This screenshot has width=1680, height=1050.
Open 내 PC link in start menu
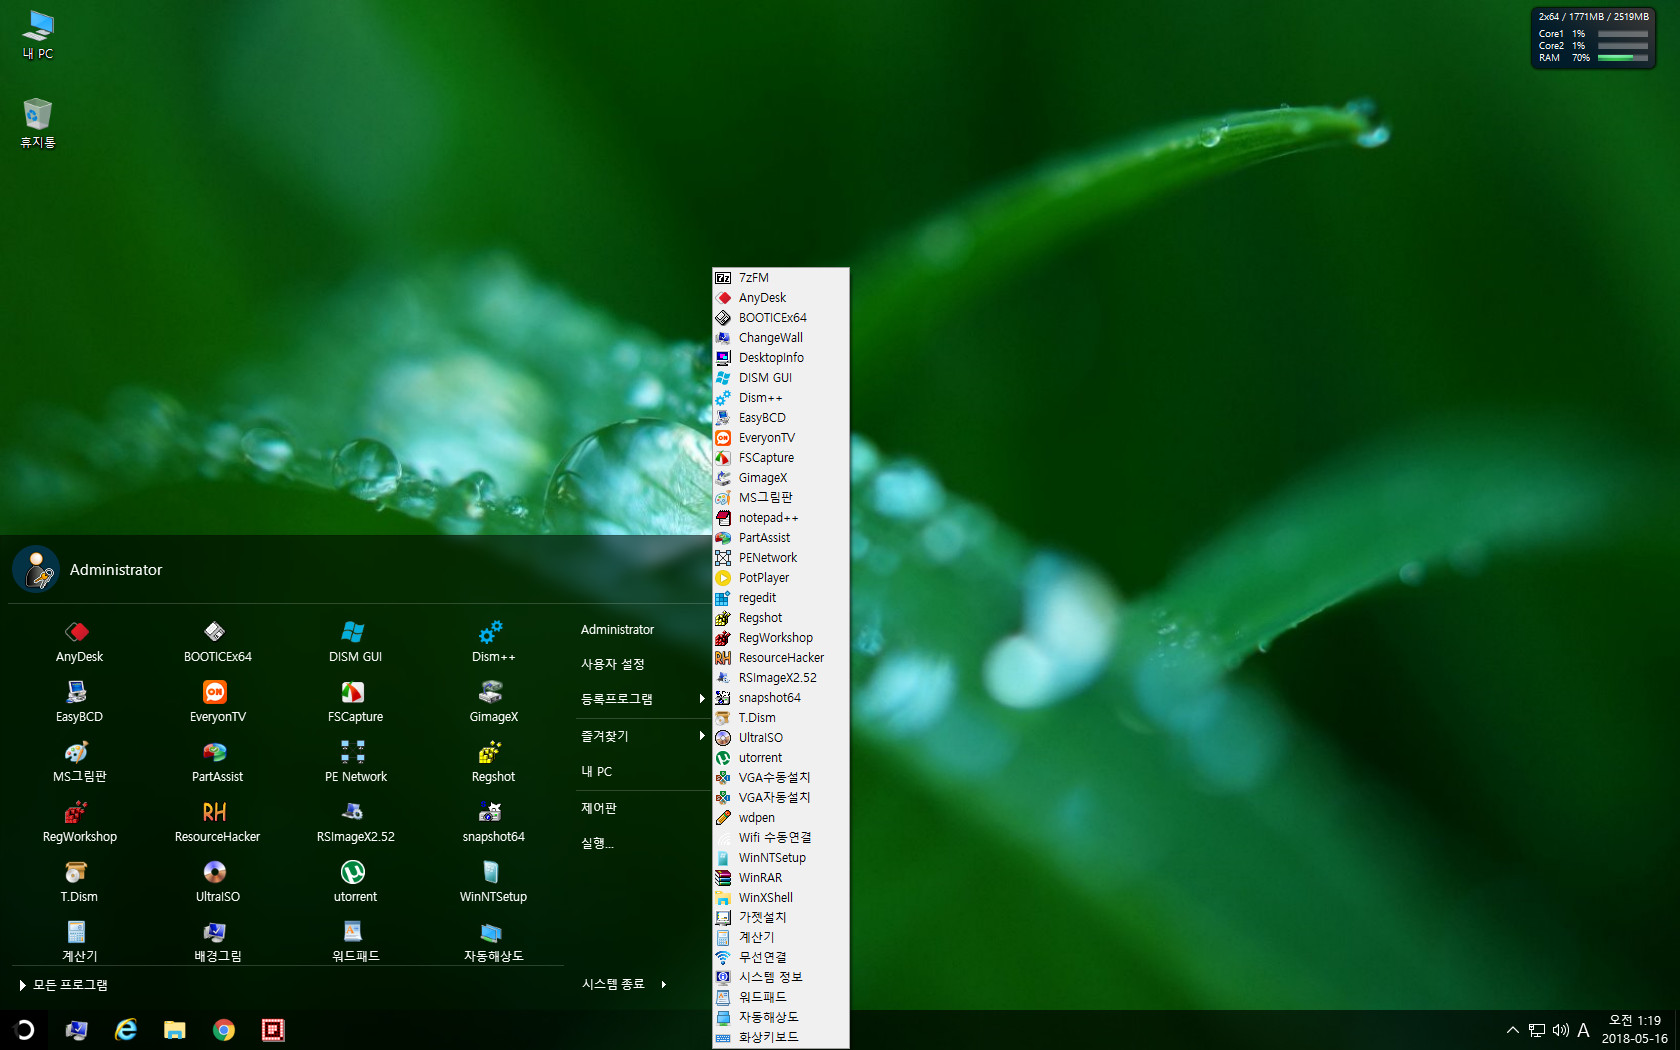[597, 772]
